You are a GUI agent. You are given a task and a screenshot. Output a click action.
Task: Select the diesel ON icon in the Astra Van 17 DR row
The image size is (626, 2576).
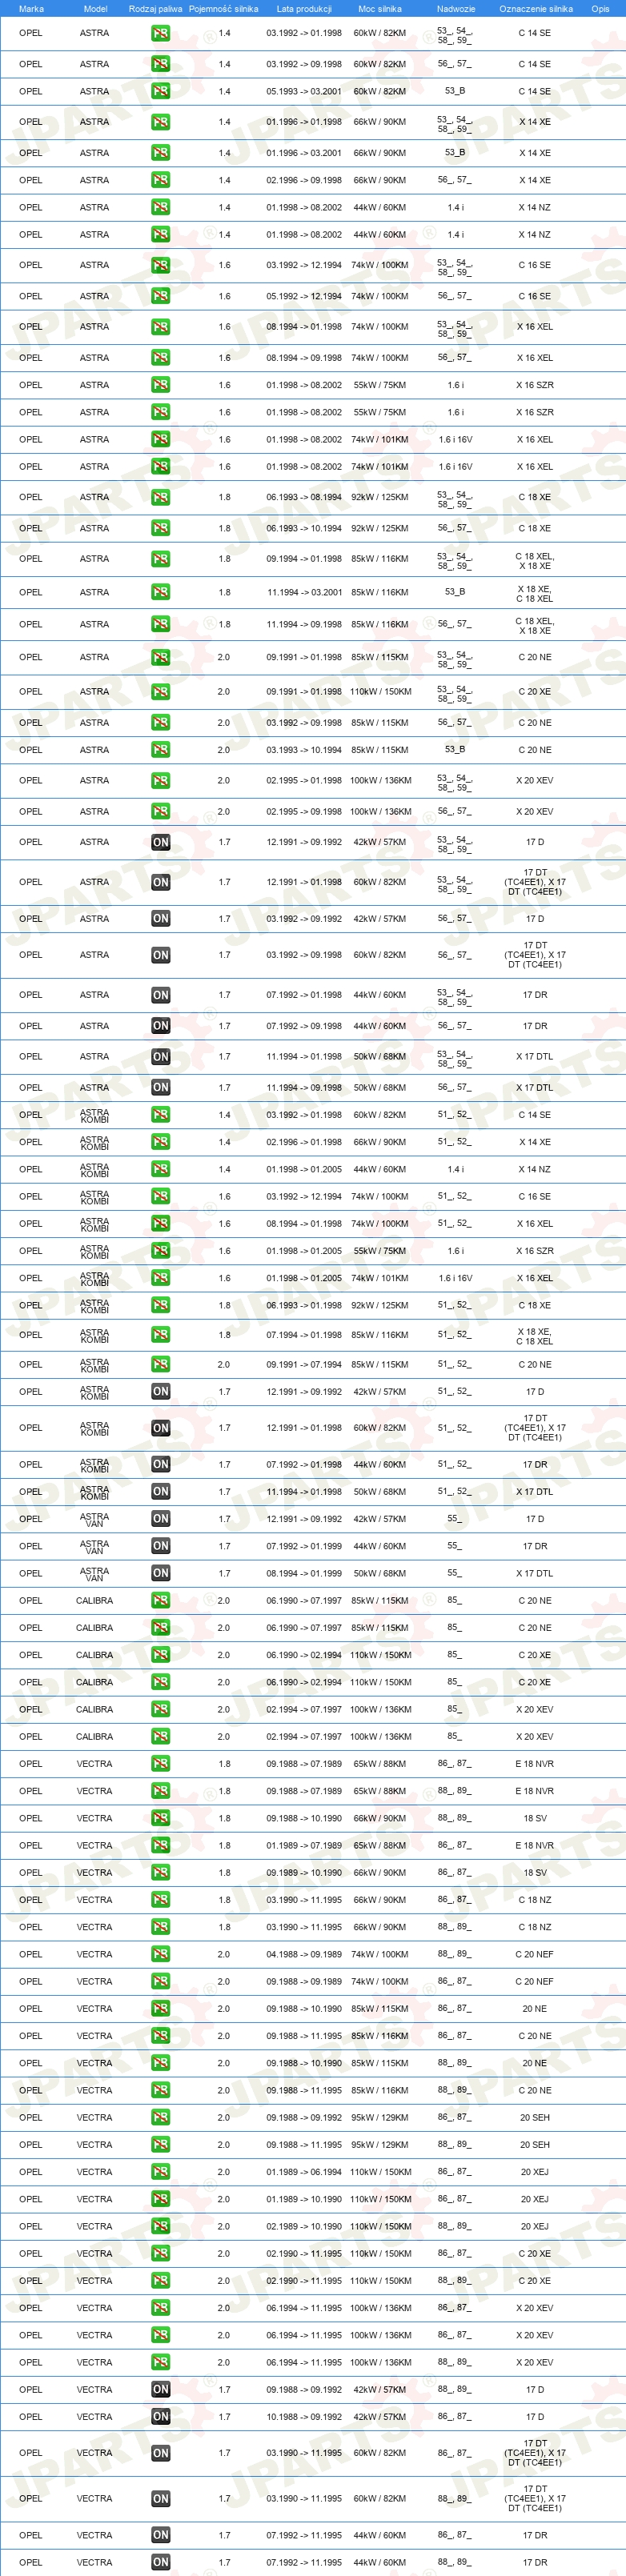(160, 1545)
